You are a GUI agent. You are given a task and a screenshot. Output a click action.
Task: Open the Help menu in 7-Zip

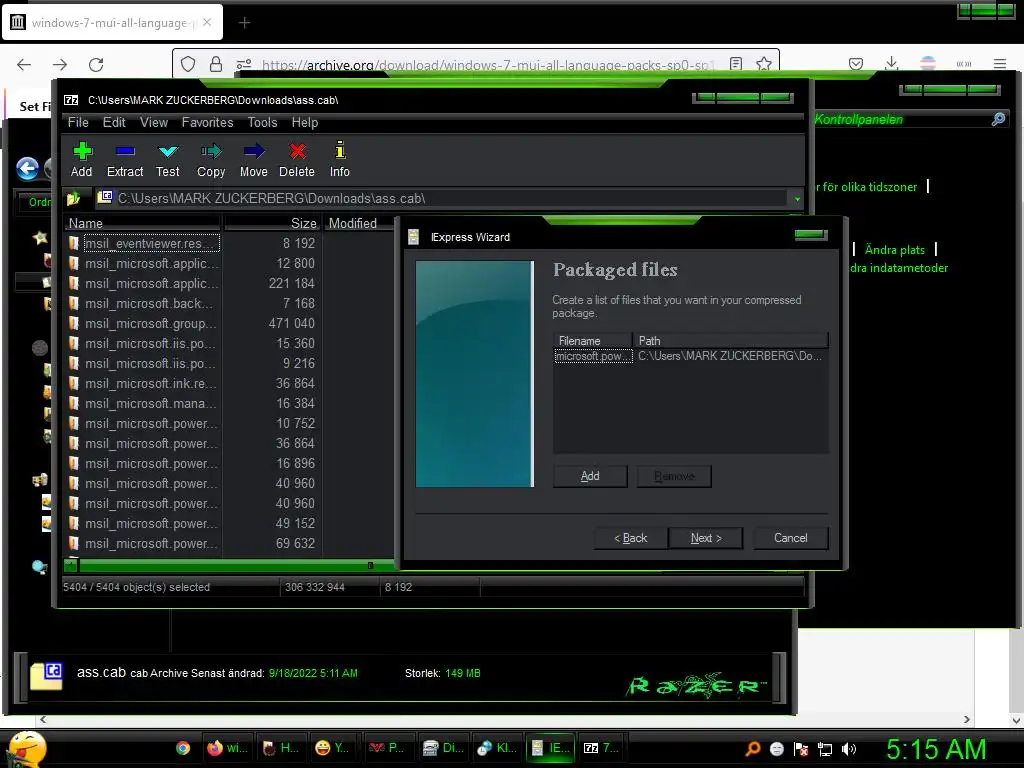(304, 122)
